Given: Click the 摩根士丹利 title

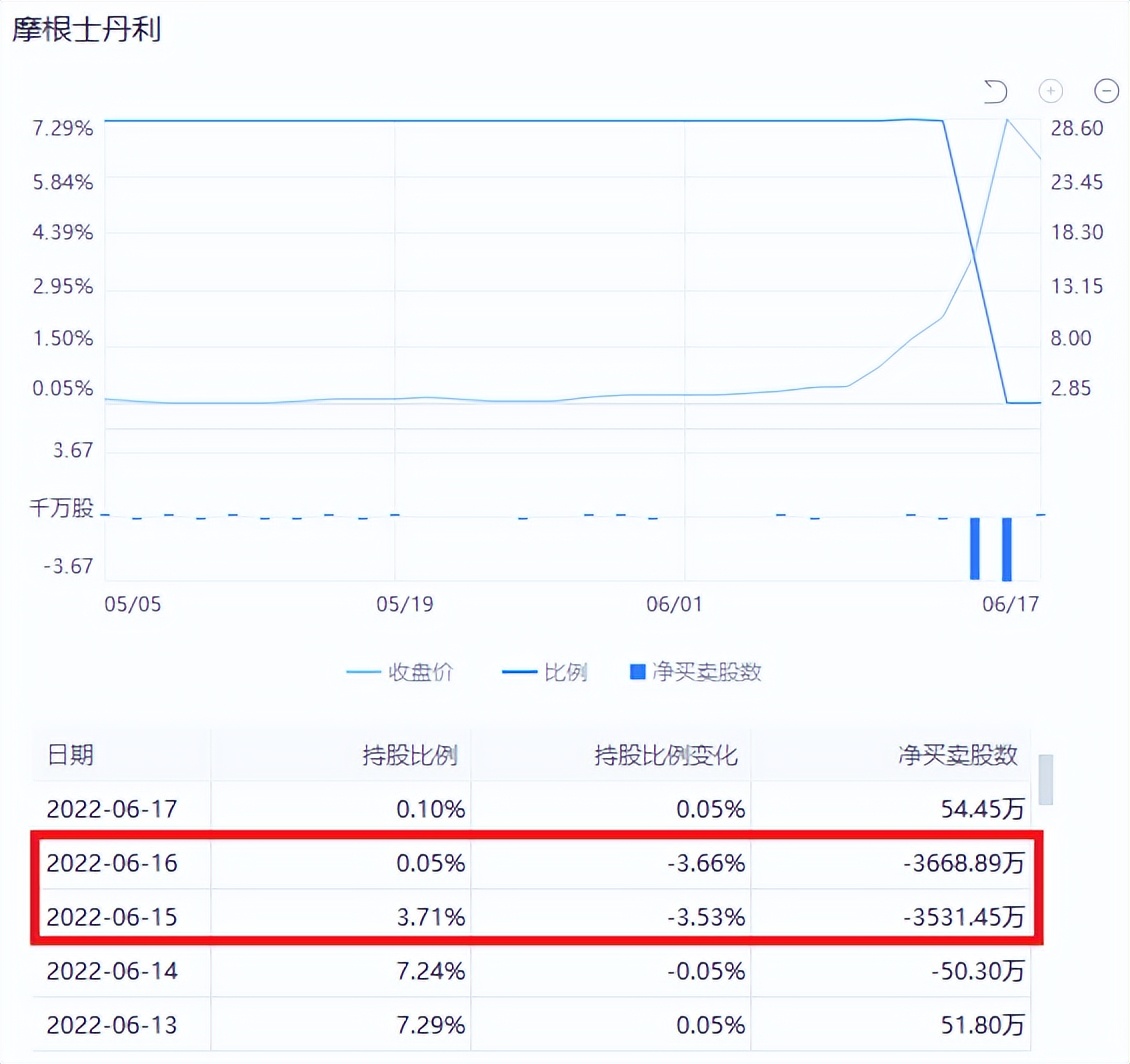Looking at the screenshot, I should (x=86, y=30).
